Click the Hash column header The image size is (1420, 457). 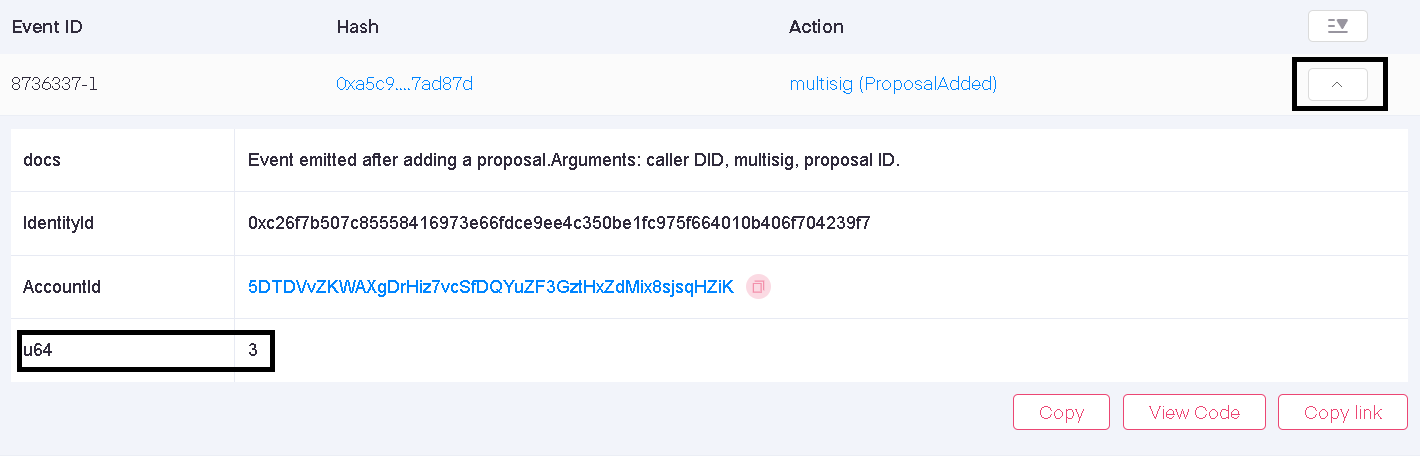point(358,27)
